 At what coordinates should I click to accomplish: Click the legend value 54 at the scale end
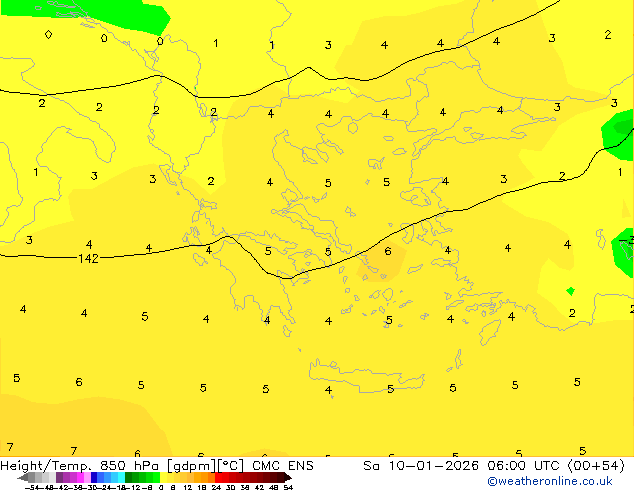pos(288,487)
